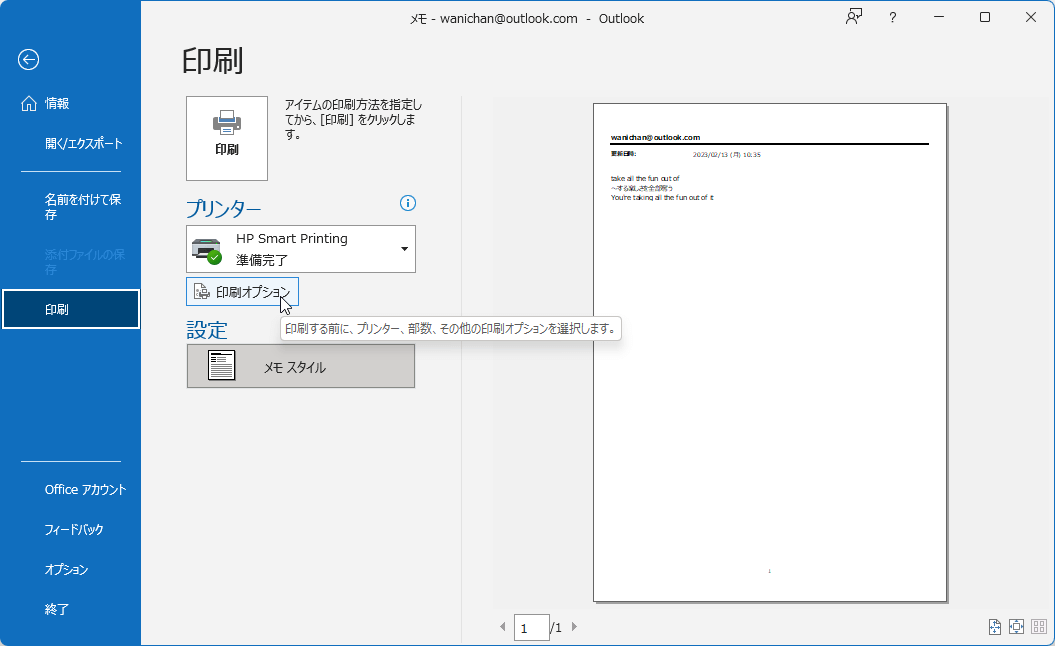This screenshot has height=646, width=1055.
Task: Show actual size preview icon
Action: 994,627
